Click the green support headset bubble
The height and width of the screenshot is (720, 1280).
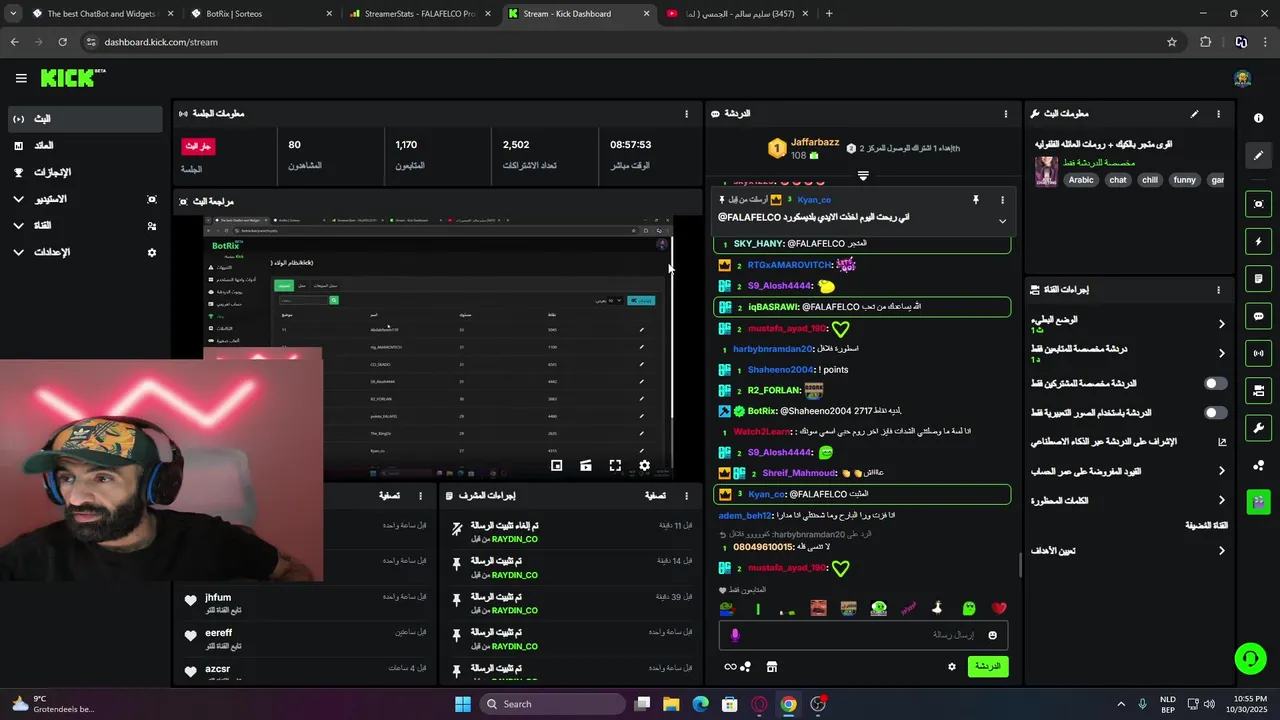pyautogui.click(x=1250, y=658)
